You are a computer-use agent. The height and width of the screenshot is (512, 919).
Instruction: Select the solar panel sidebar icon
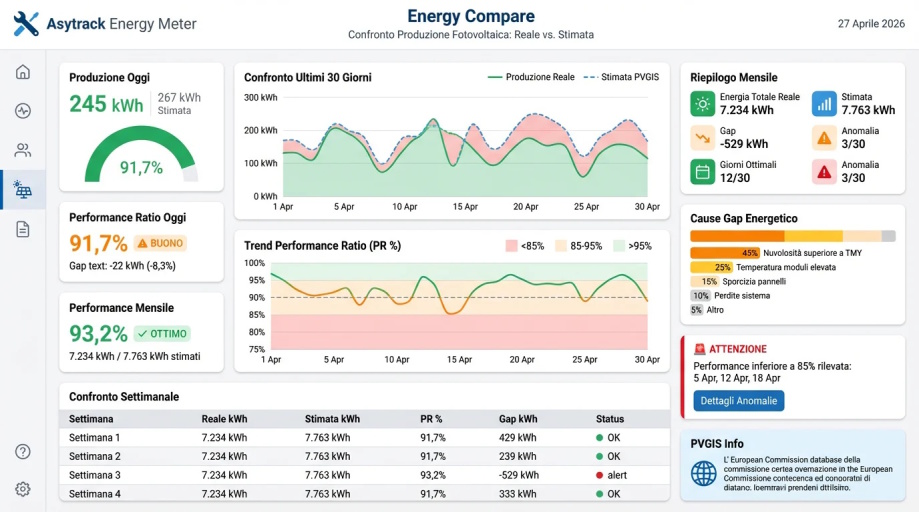23,190
